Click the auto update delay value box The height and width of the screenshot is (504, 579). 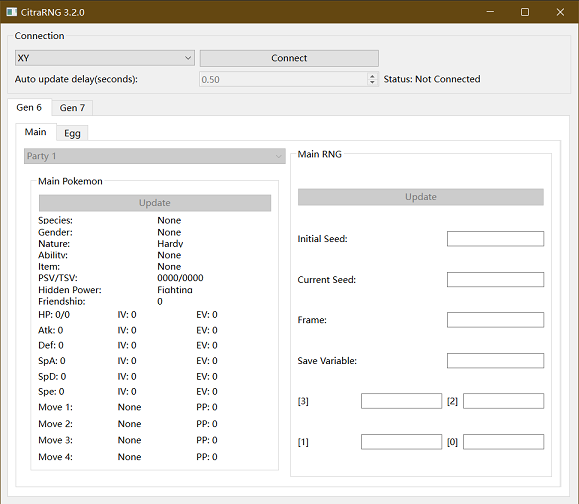(x=284, y=79)
